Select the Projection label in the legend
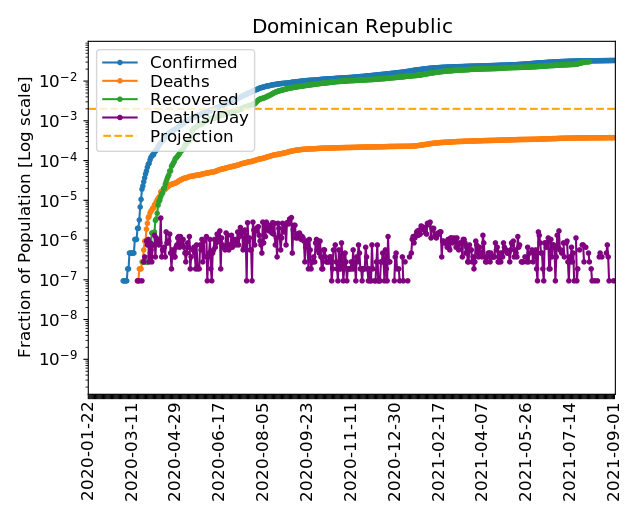Image resolution: width=640 pixels, height=520 pixels. point(191,136)
